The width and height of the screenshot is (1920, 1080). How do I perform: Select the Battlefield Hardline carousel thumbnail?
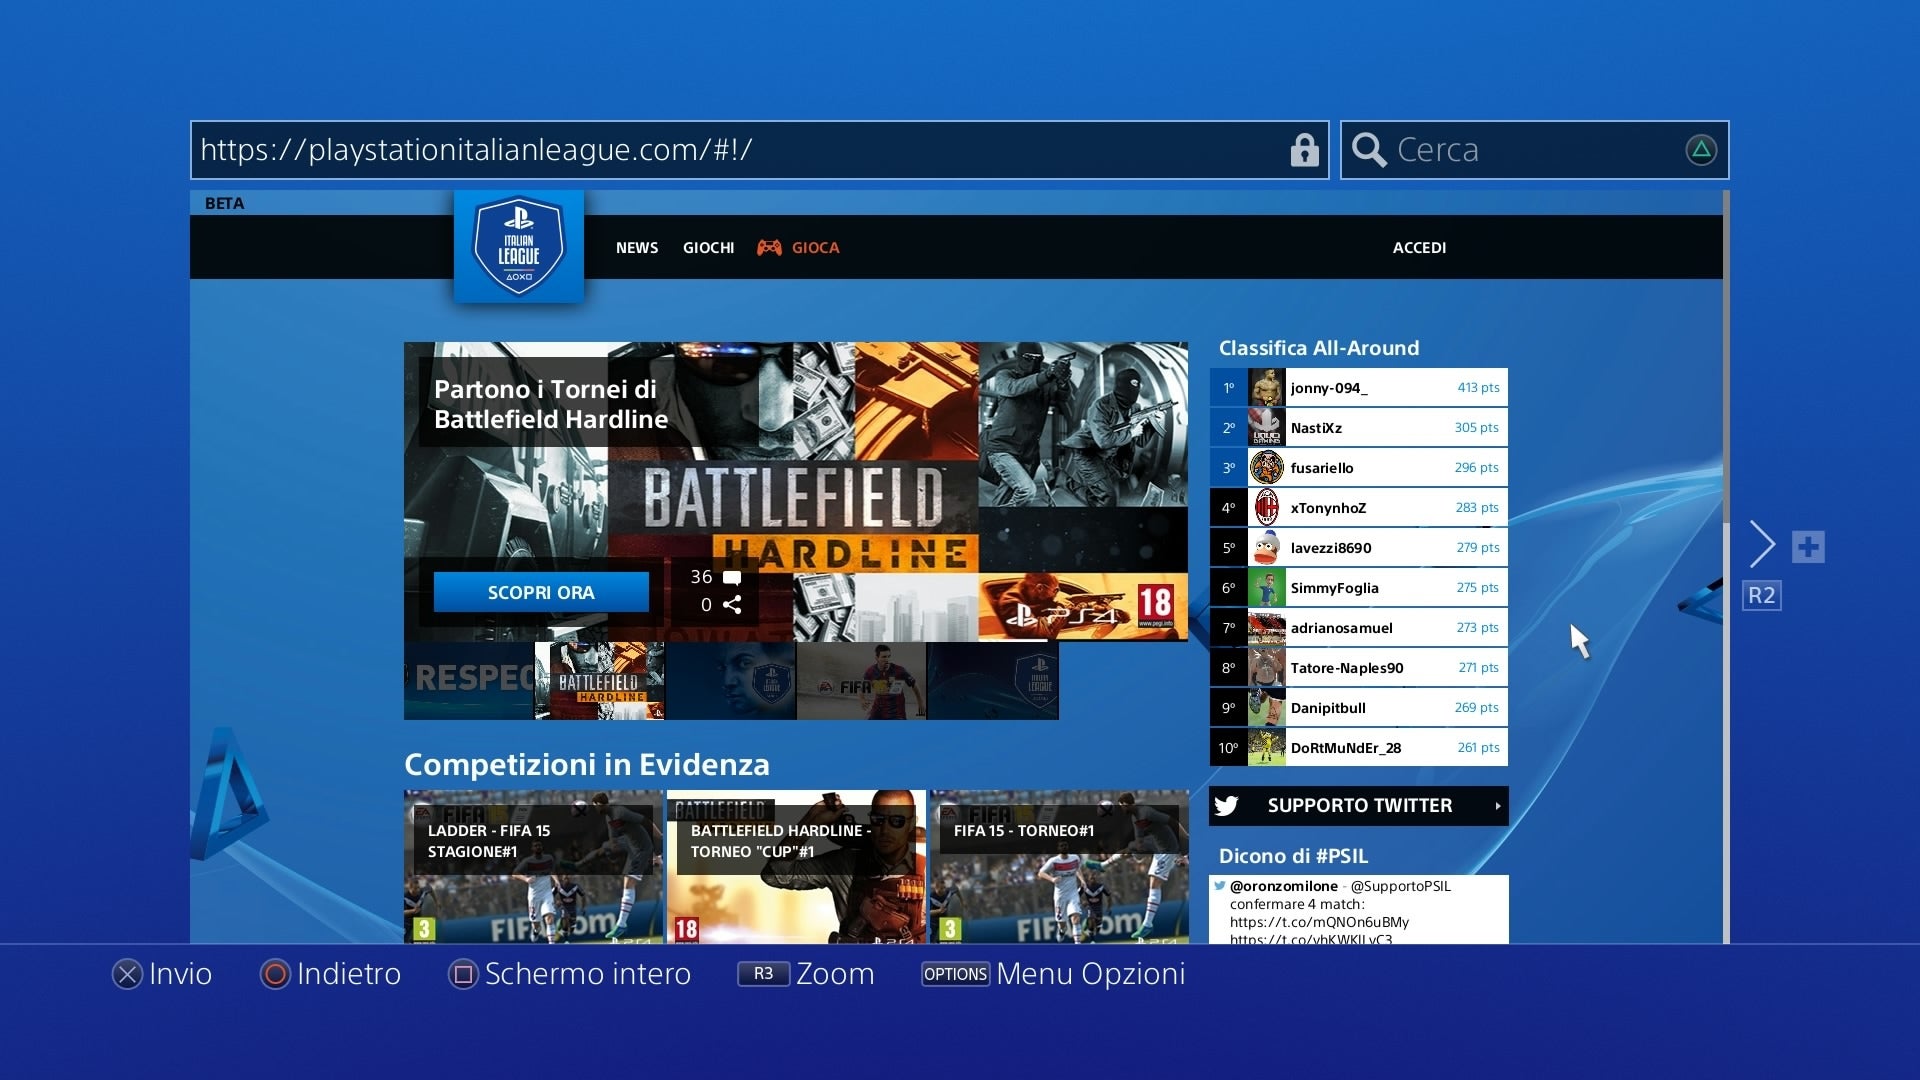coord(600,681)
